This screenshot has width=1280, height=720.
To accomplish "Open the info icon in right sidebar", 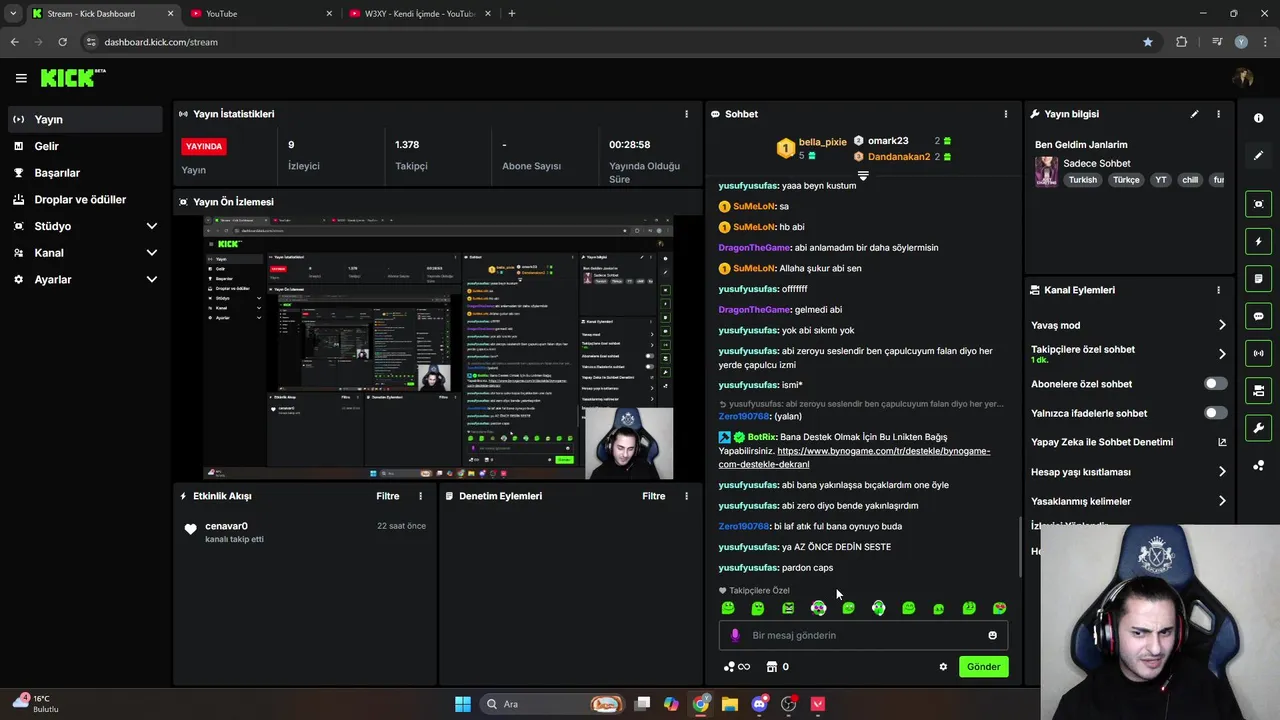I will (1258, 118).
